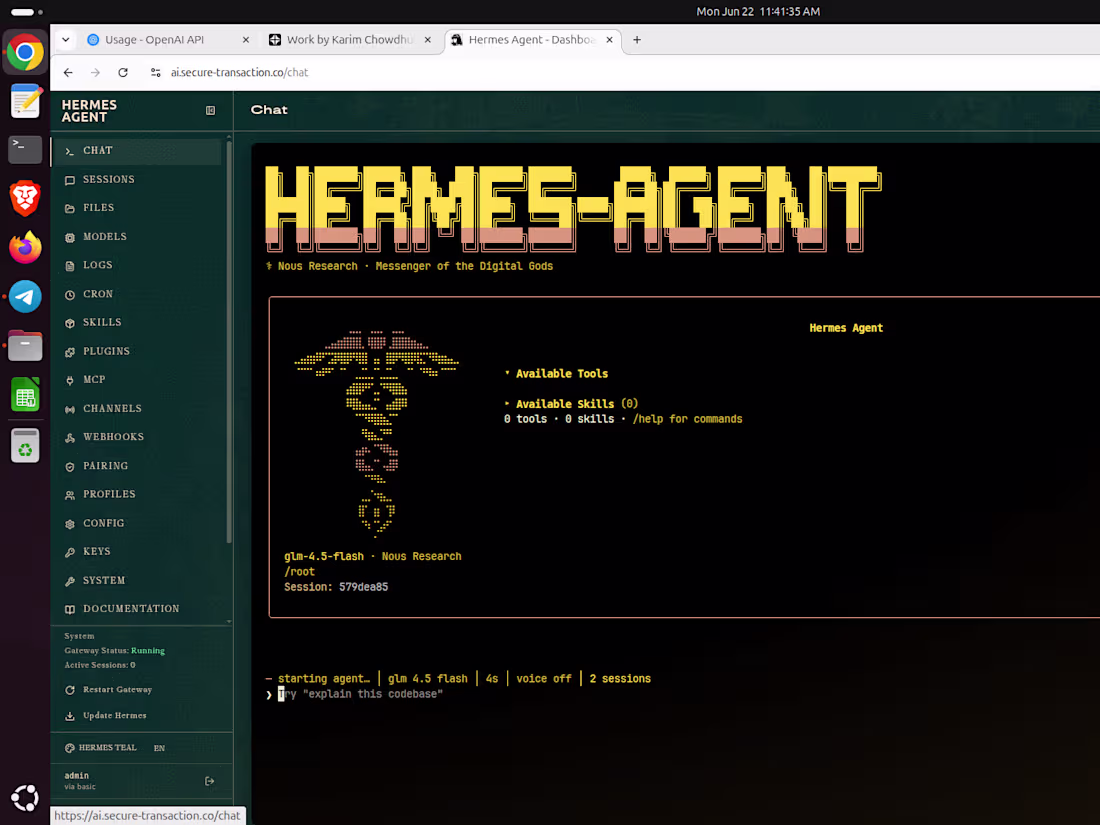
Task: Expand the Available Tools section
Action: tap(556, 374)
